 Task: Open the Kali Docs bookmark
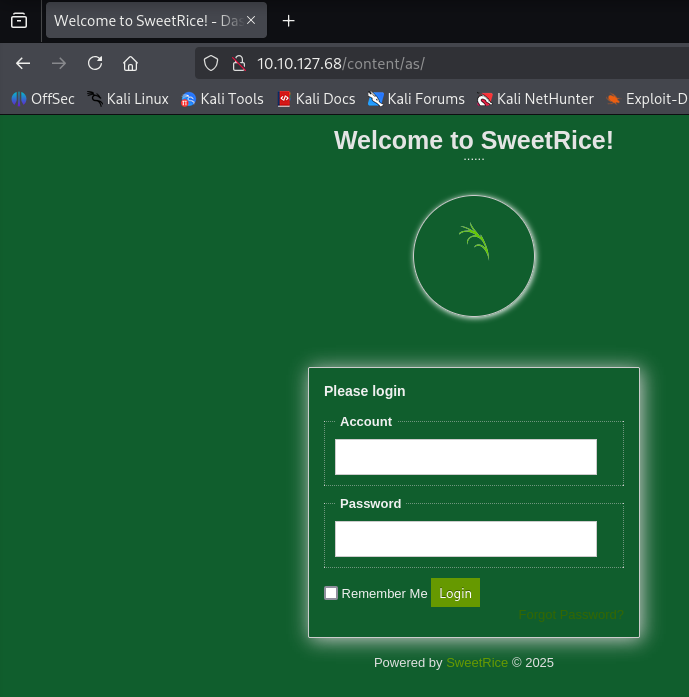(x=316, y=99)
